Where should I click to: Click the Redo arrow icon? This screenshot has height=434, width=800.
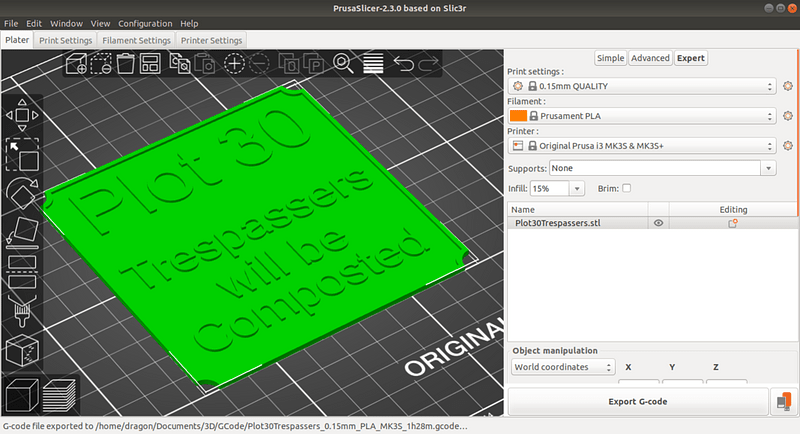[429, 64]
